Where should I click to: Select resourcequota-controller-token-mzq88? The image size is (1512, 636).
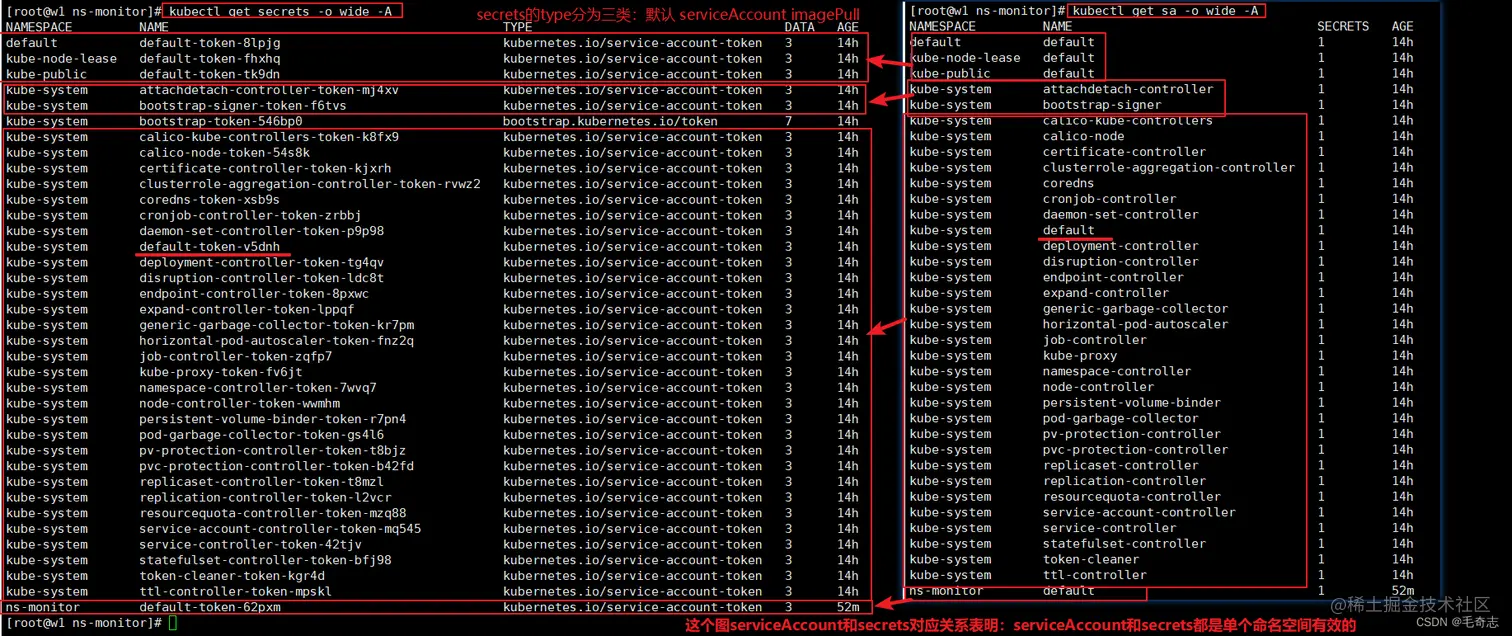(x=273, y=513)
